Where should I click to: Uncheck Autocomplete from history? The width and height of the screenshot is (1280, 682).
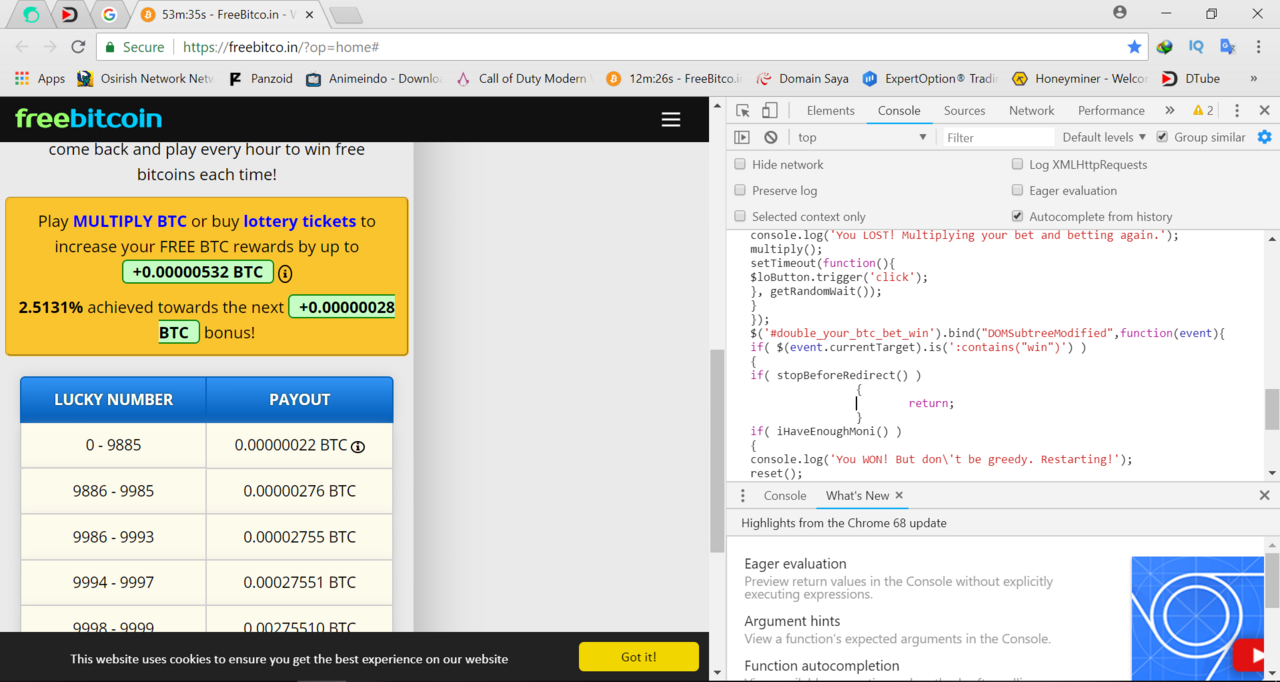(1017, 216)
